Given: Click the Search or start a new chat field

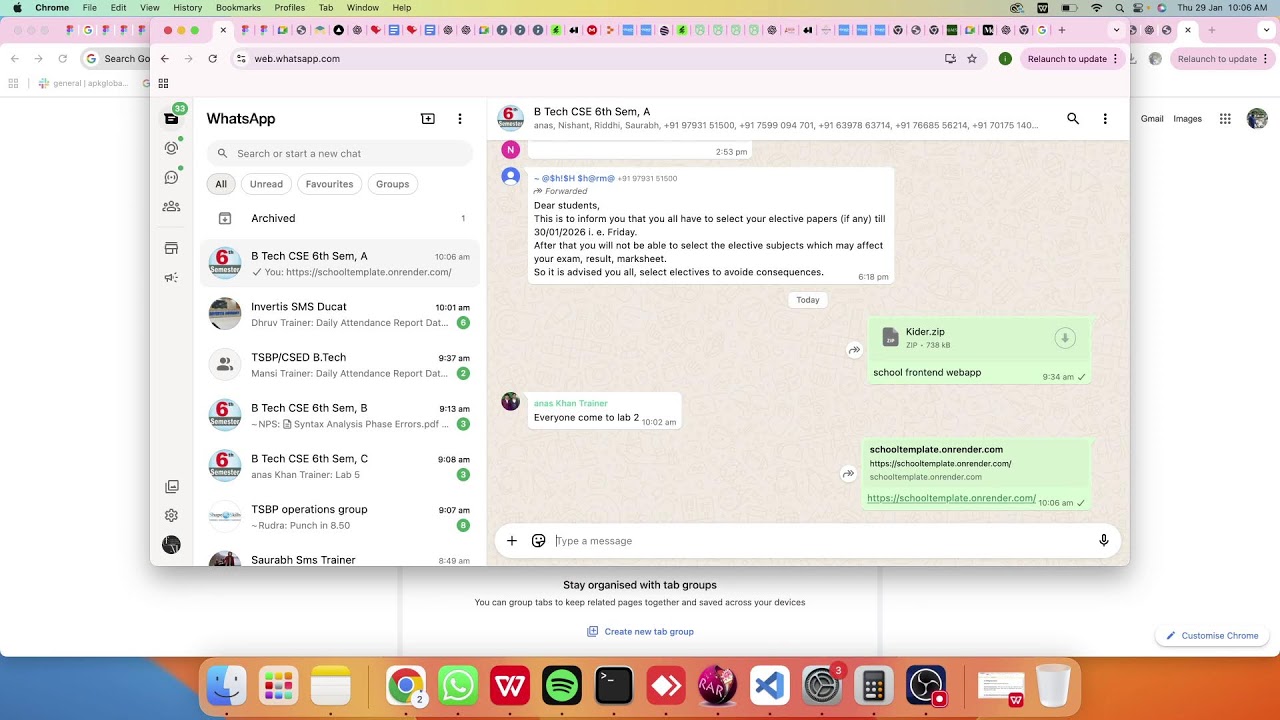Looking at the screenshot, I should click(340, 153).
